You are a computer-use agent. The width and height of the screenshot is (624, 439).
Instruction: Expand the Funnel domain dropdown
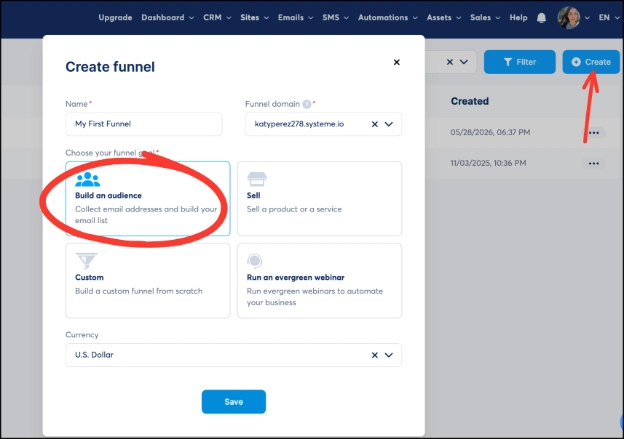click(x=389, y=124)
